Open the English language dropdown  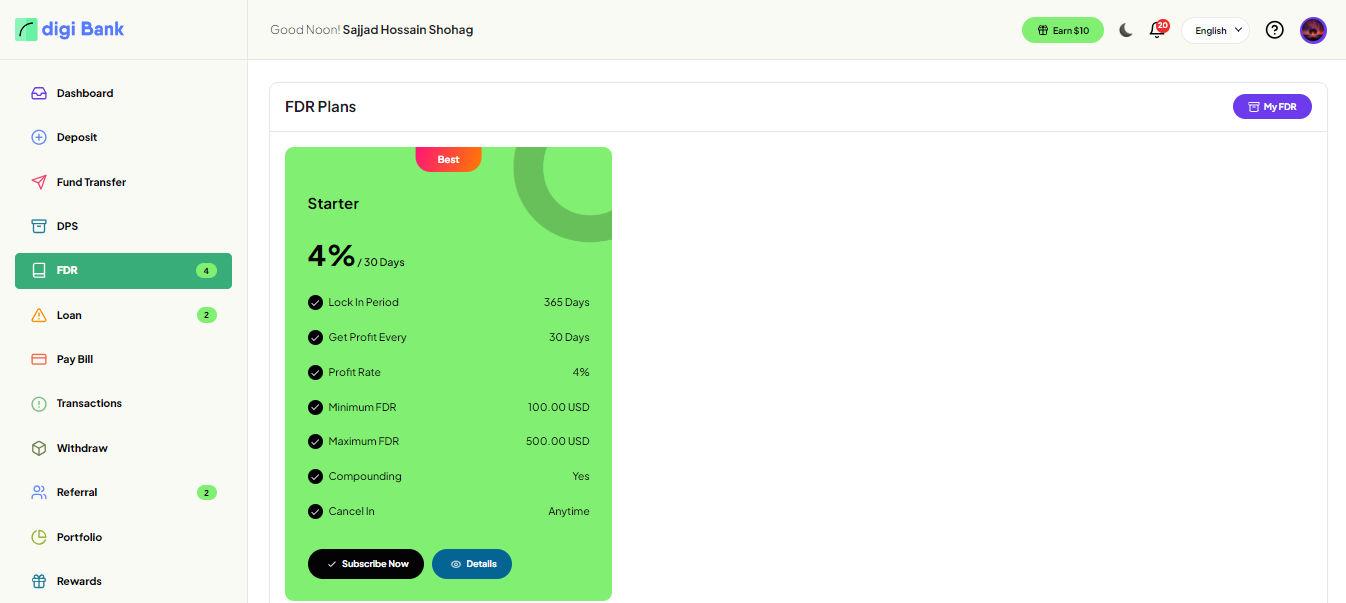[1215, 30]
